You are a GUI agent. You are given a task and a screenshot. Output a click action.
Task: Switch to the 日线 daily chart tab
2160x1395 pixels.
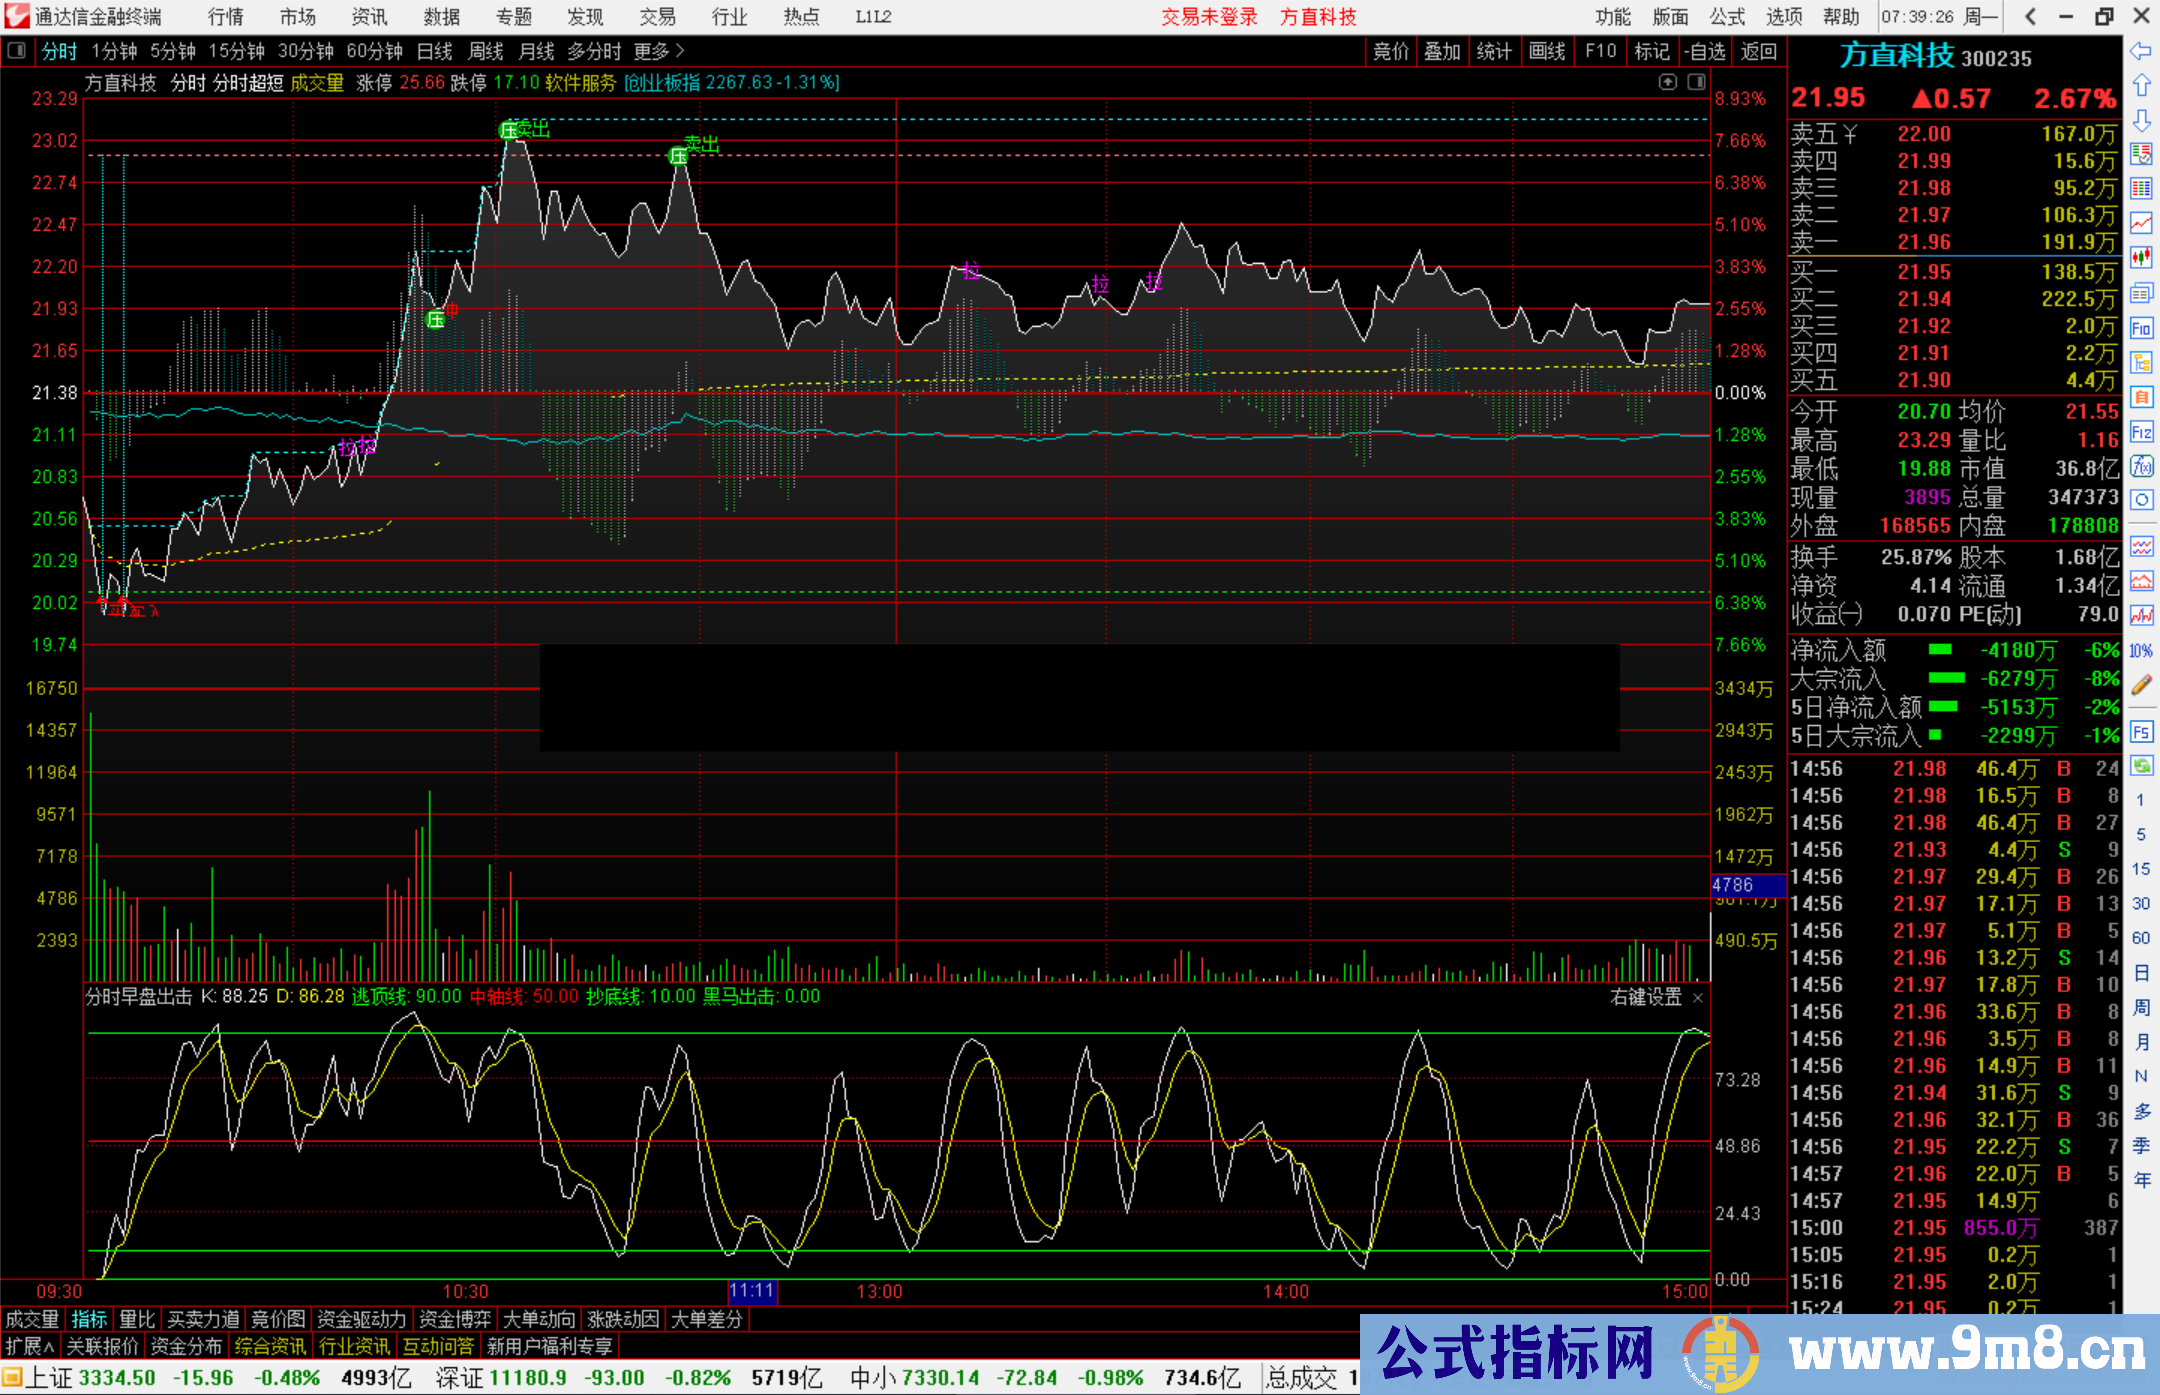coord(434,51)
